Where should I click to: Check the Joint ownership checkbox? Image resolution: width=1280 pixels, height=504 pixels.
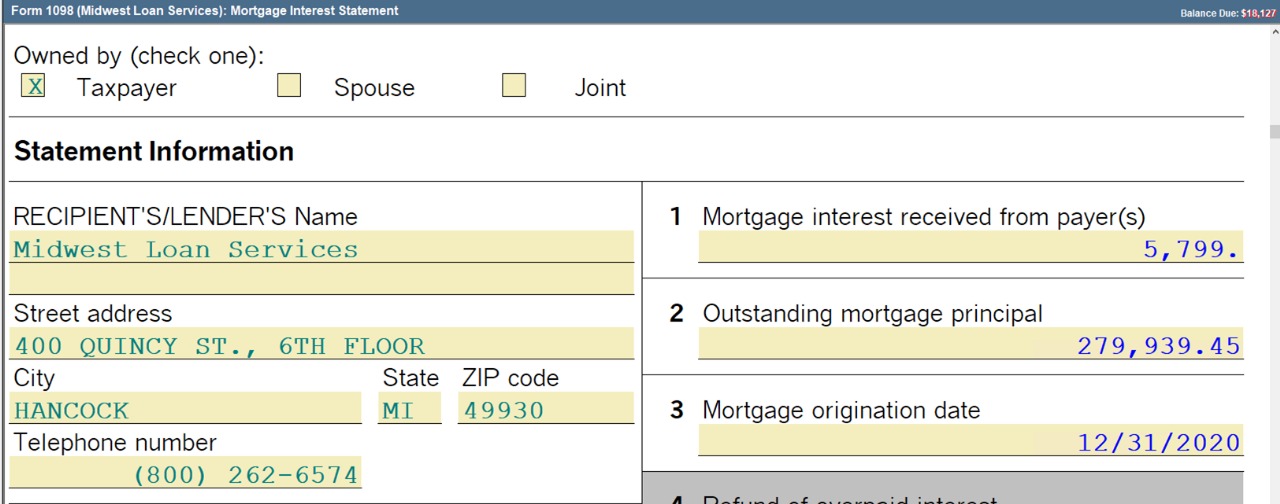coord(514,86)
